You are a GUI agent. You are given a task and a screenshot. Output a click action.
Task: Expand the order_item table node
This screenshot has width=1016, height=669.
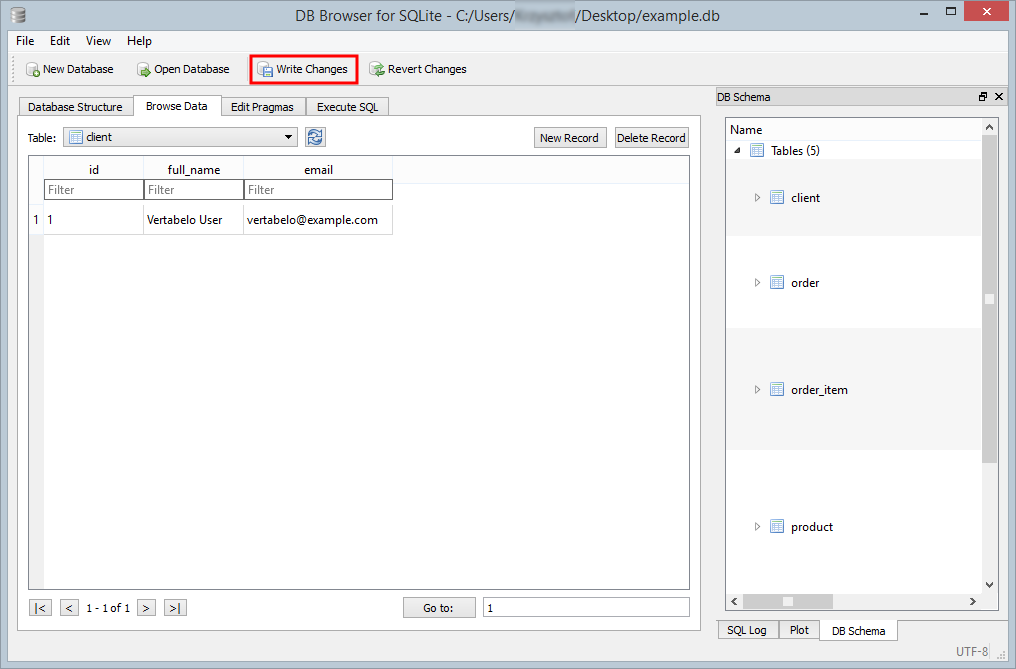click(x=757, y=390)
